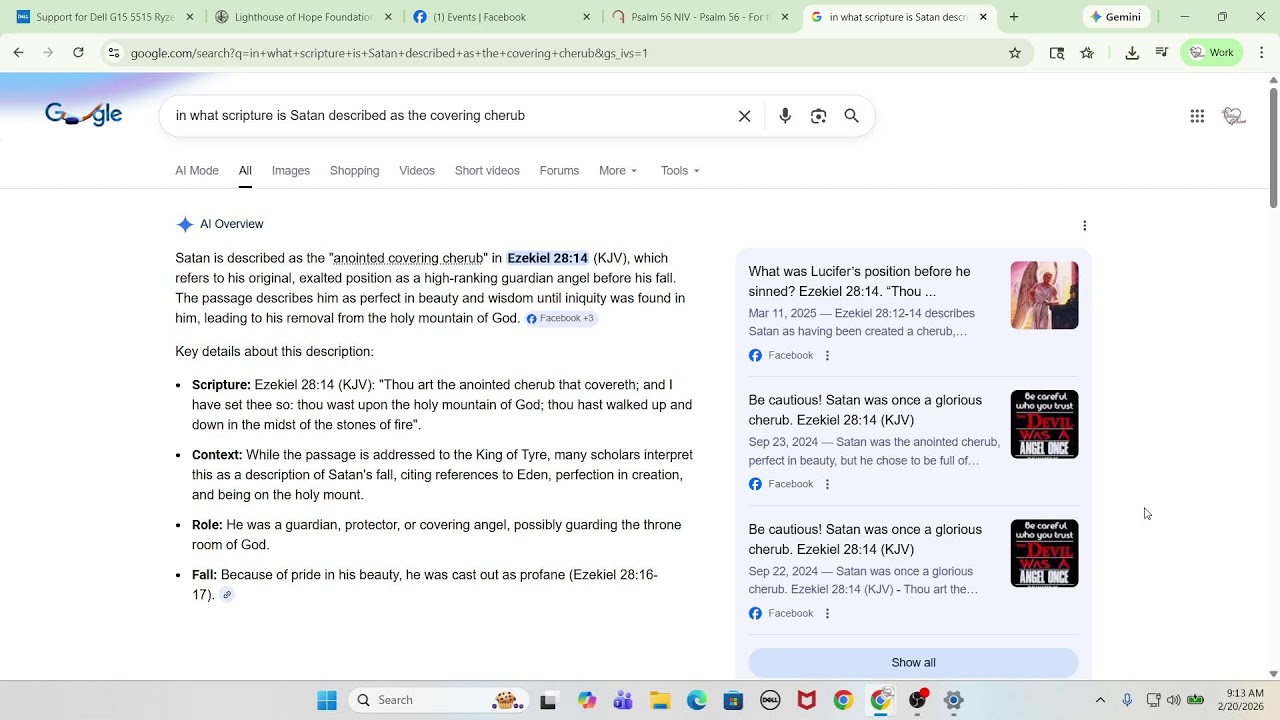The width and height of the screenshot is (1280, 720).
Task: Click the voice search microphone icon
Action: [785, 116]
